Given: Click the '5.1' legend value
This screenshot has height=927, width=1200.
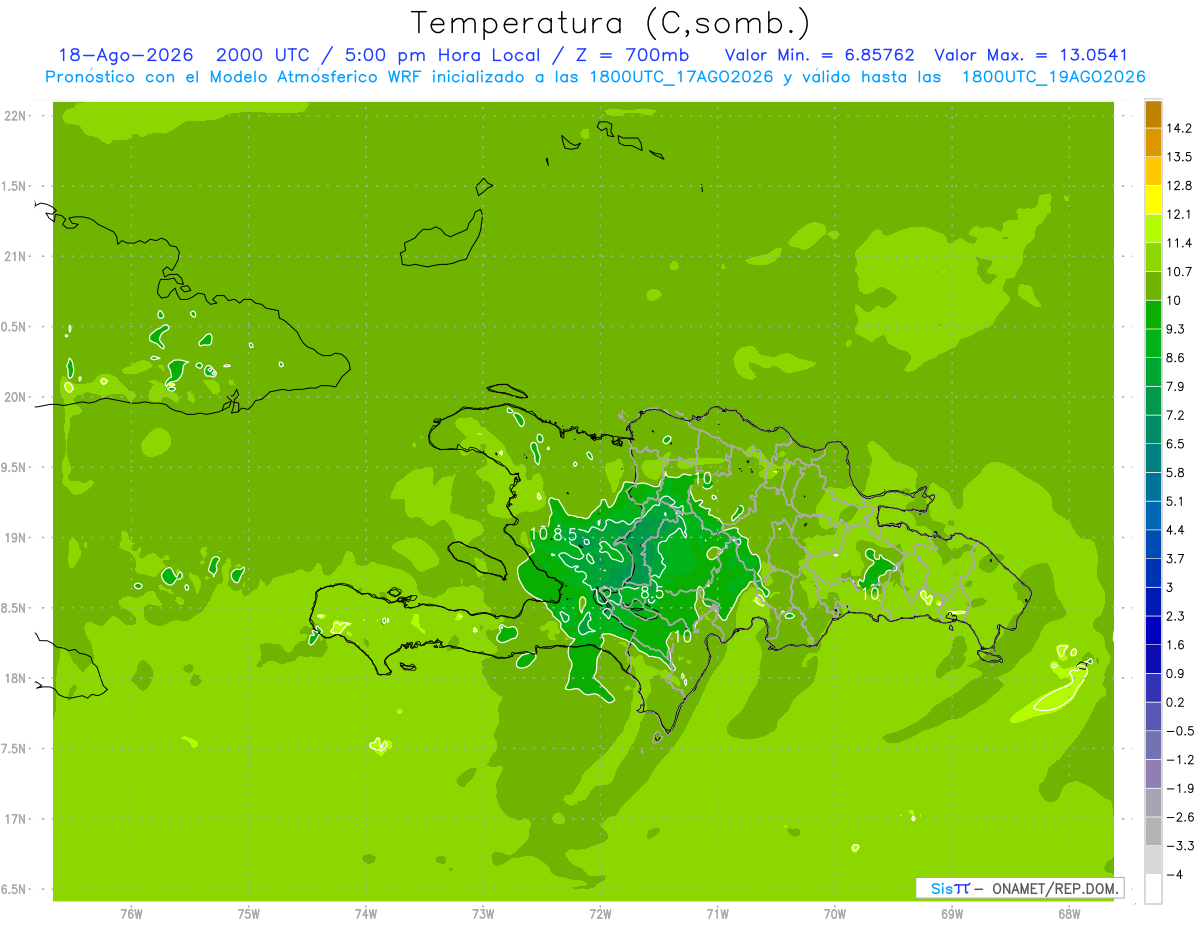Looking at the screenshot, I should pyautogui.click(x=1175, y=501).
